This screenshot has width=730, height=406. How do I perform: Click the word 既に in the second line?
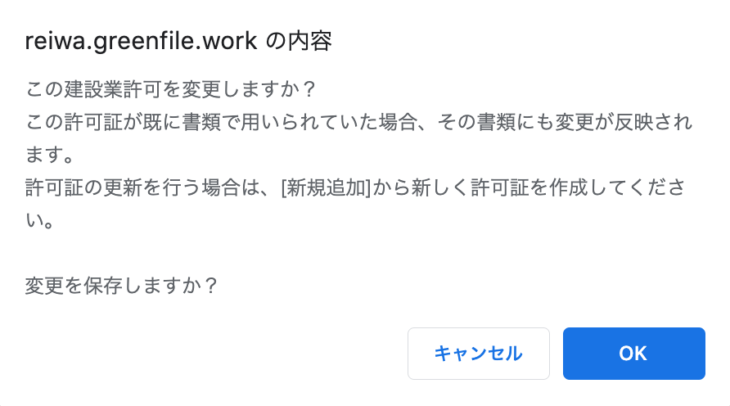pyautogui.click(x=162, y=122)
